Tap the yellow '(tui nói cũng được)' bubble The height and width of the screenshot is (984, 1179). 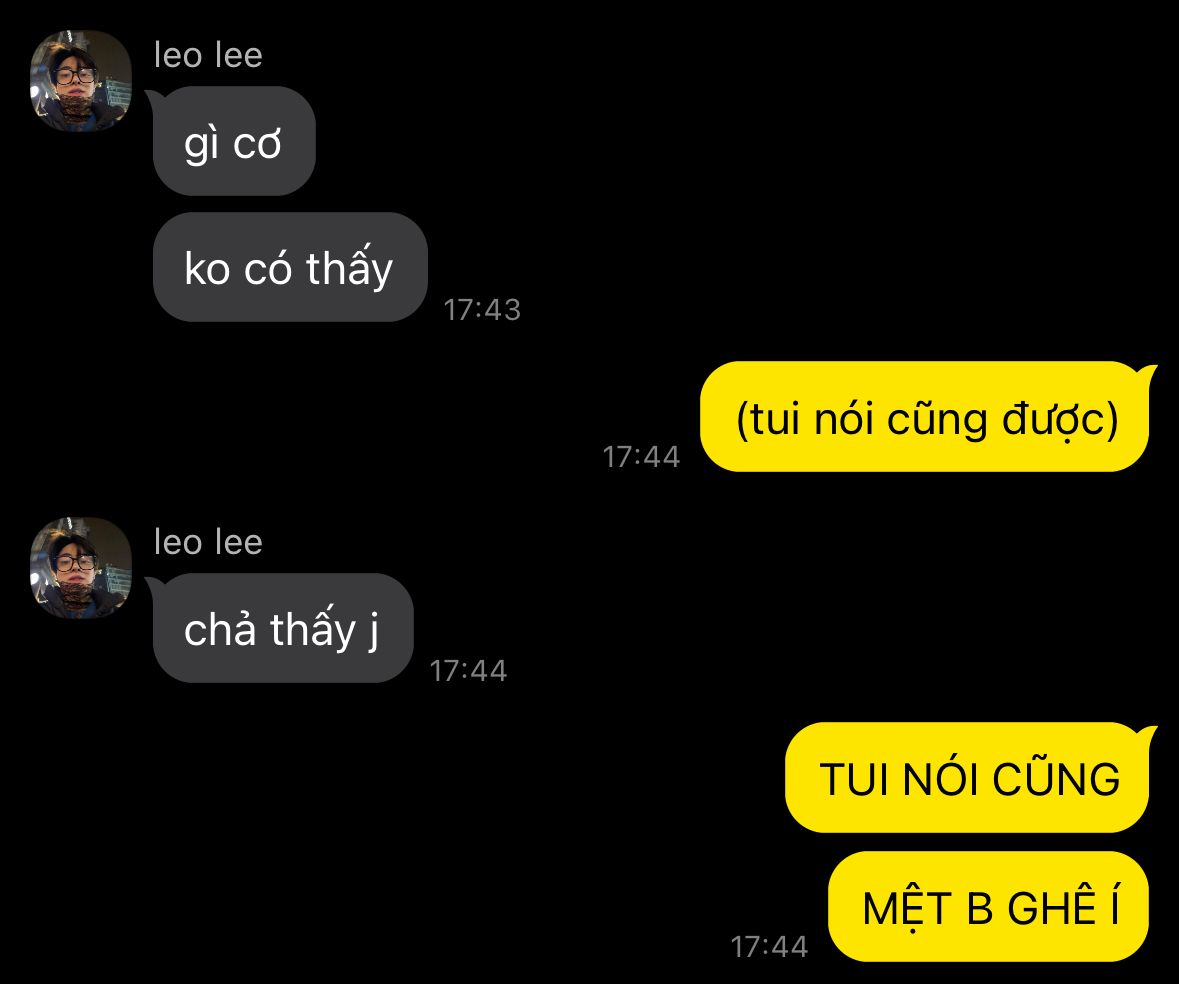coord(925,416)
